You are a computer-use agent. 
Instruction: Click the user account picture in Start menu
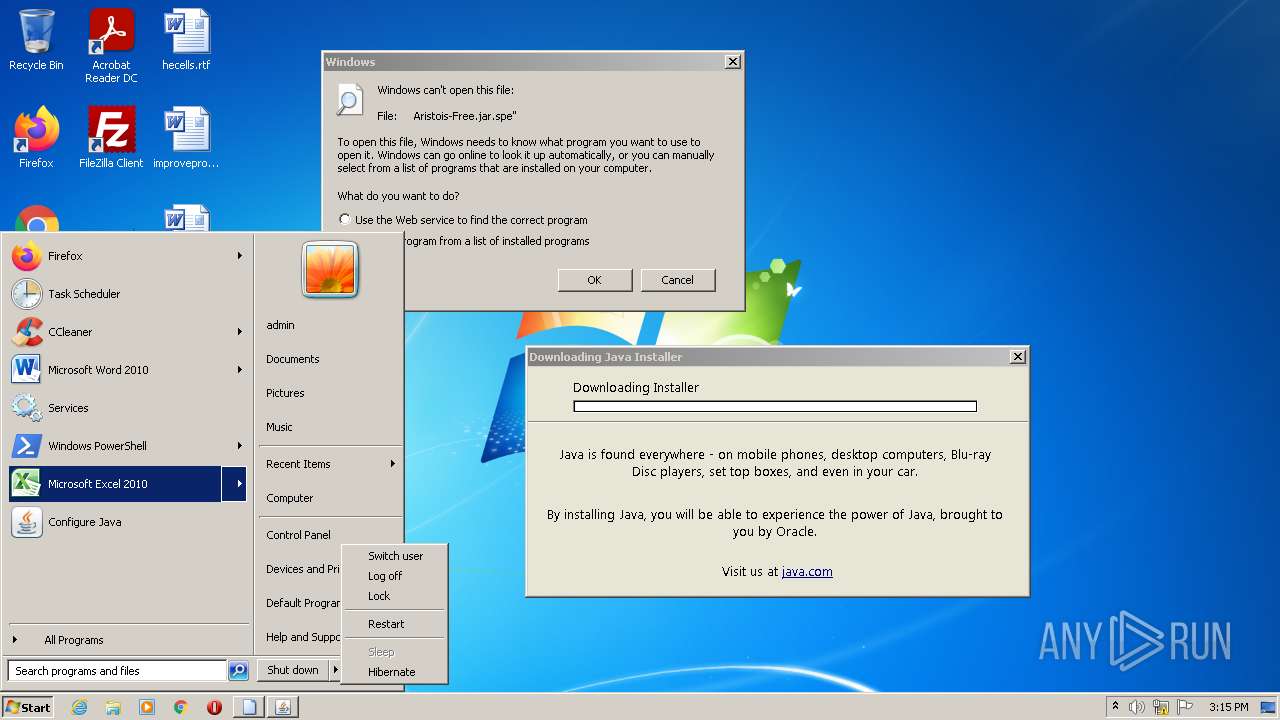click(x=330, y=270)
